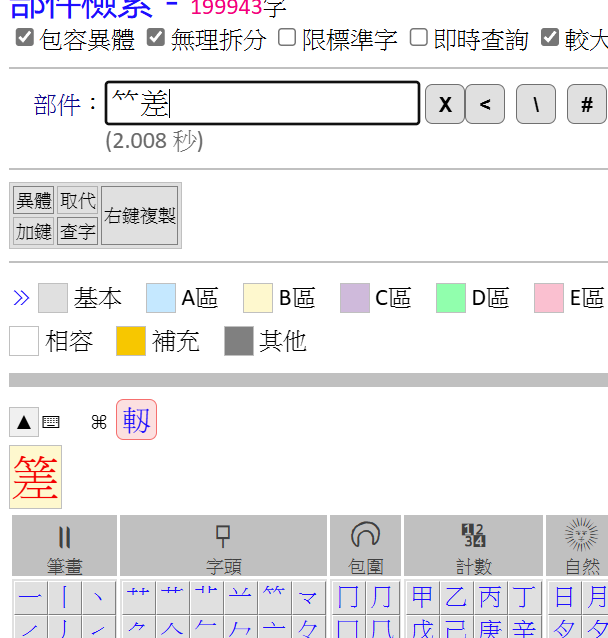Select the 查字 lookup mode button

pyautogui.click(x=78, y=231)
